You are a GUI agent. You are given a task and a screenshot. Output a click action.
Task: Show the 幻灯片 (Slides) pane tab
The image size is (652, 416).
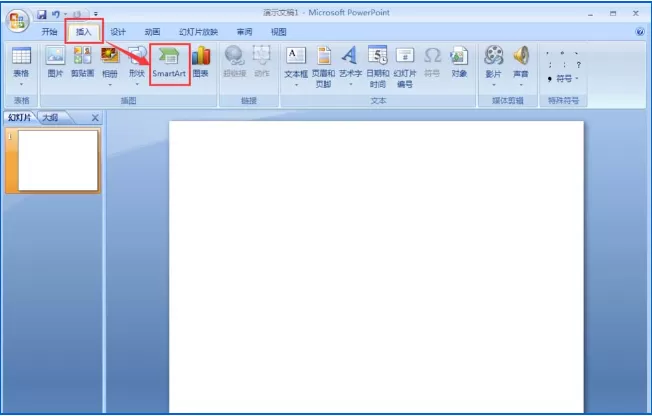click(x=20, y=118)
